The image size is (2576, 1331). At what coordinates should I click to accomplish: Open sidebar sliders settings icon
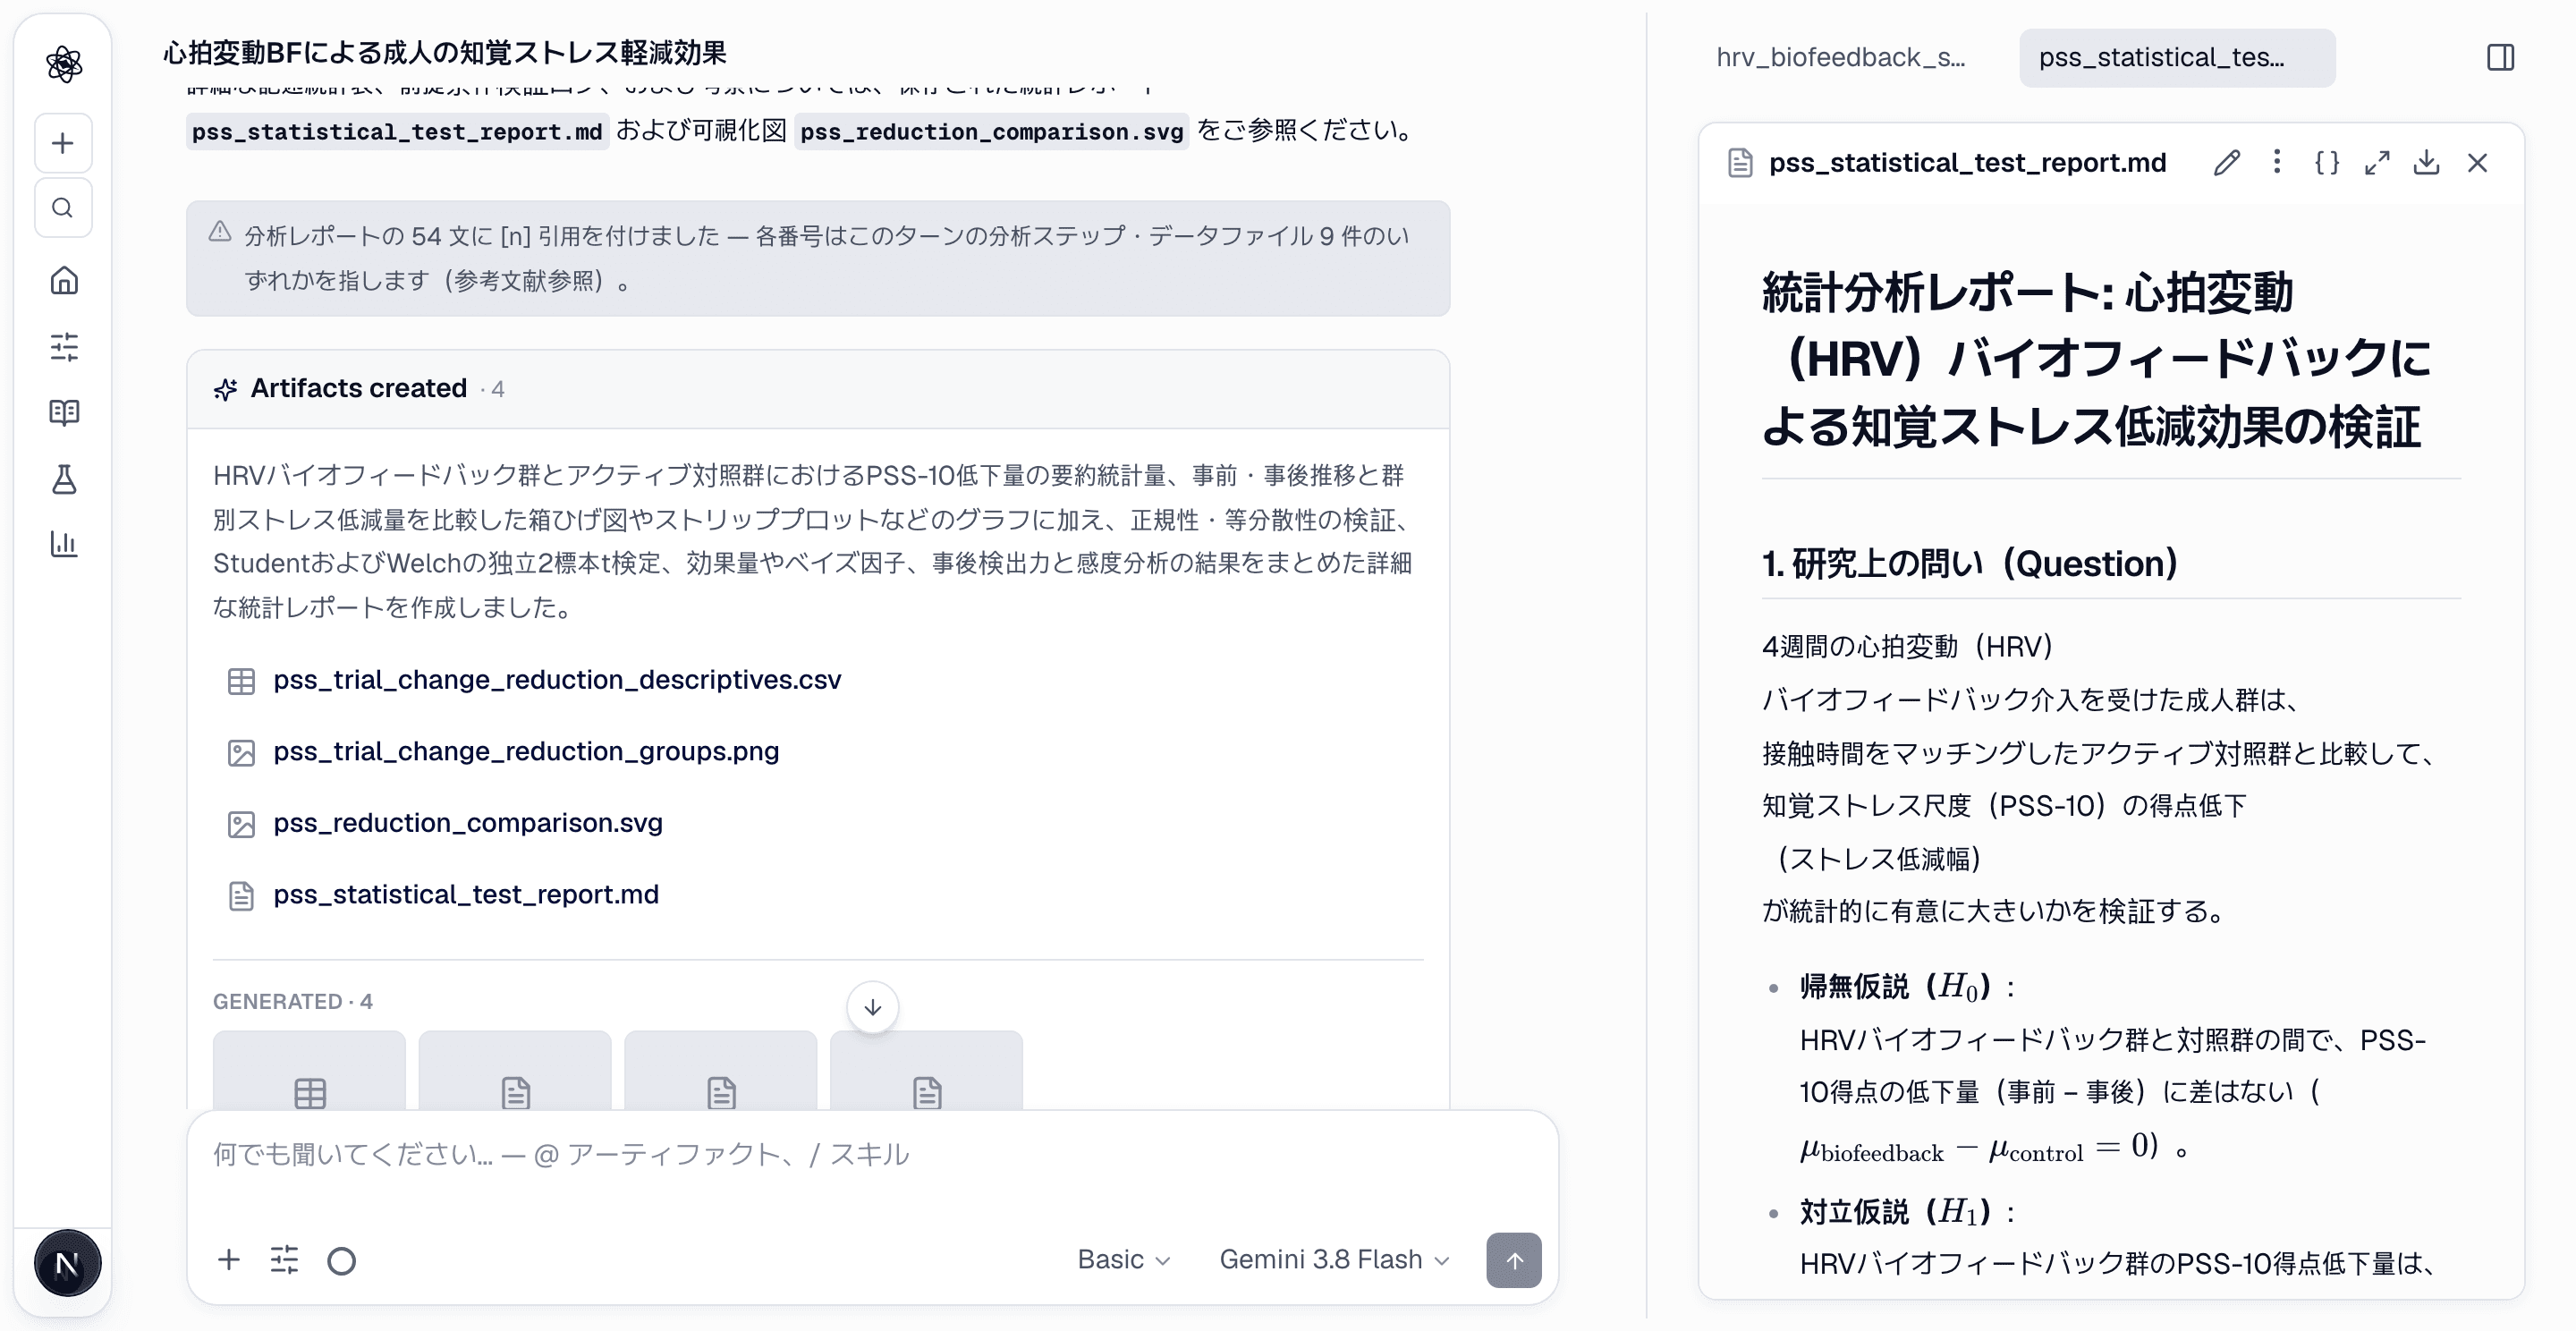click(x=64, y=347)
